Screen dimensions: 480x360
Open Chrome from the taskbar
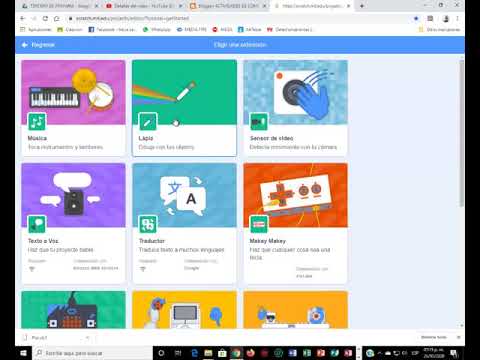click(x=236, y=353)
